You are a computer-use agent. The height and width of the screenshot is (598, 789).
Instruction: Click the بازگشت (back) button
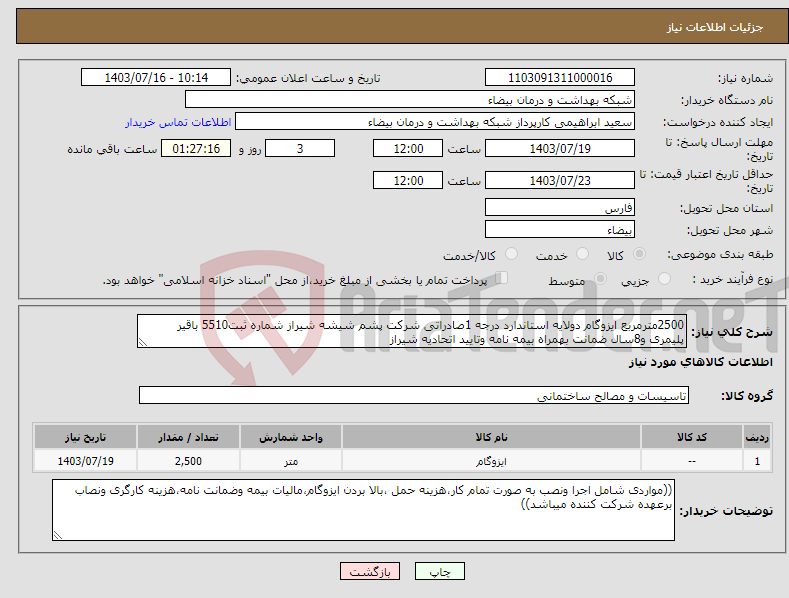coord(370,571)
